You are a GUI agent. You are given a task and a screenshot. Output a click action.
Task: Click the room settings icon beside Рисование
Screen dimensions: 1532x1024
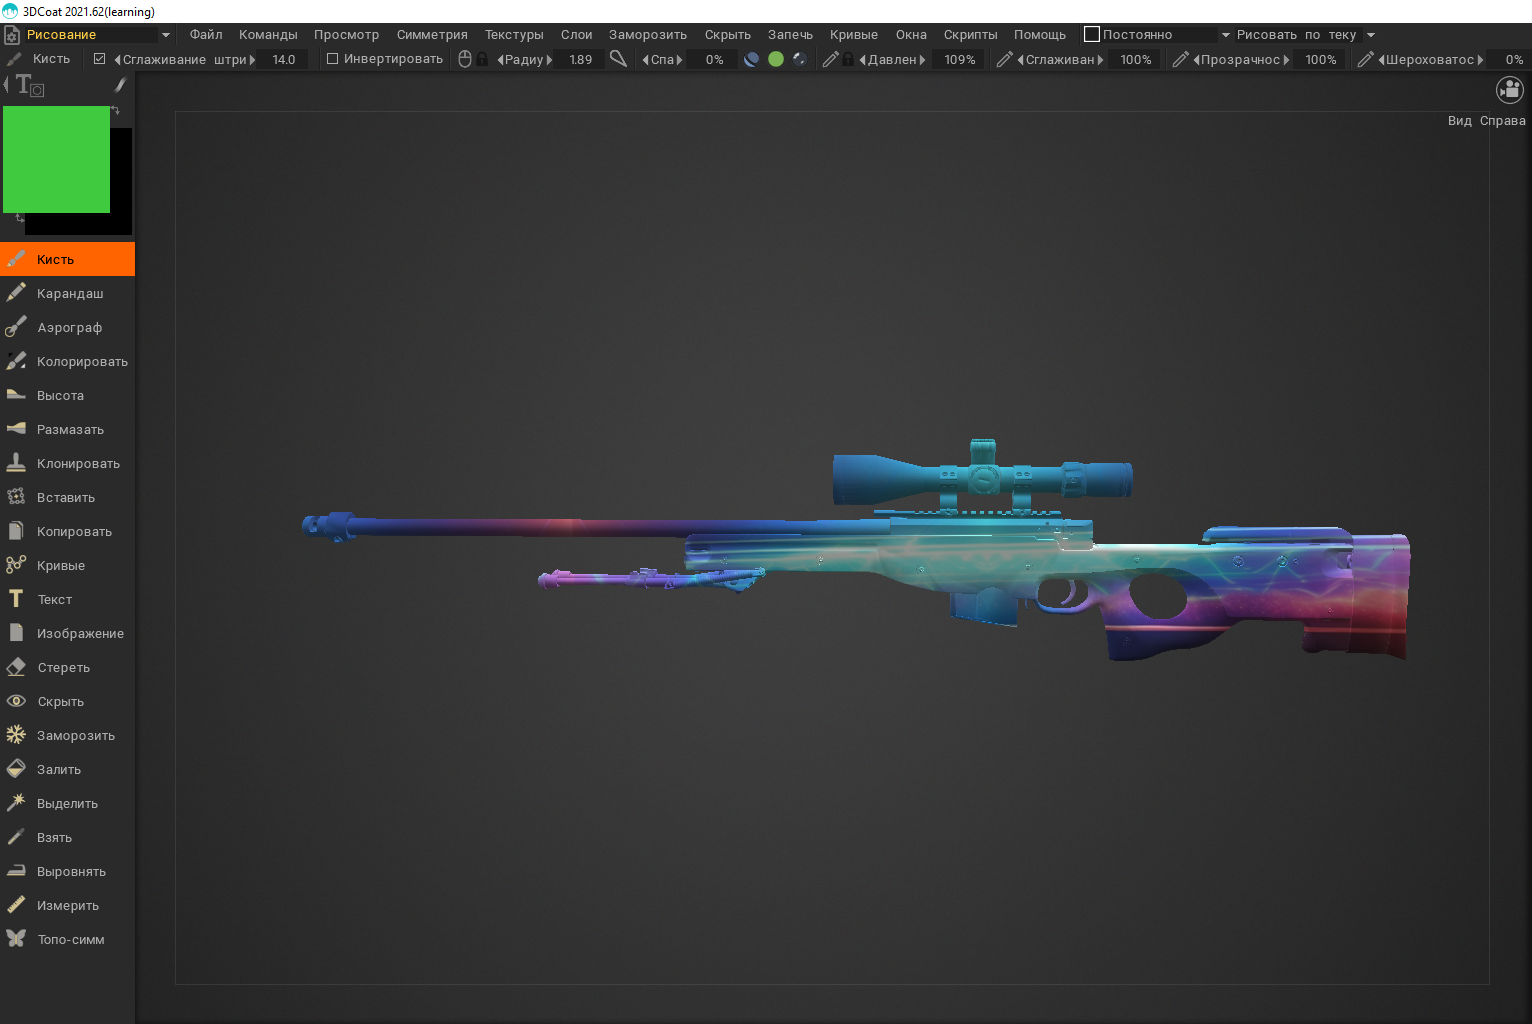12,35
